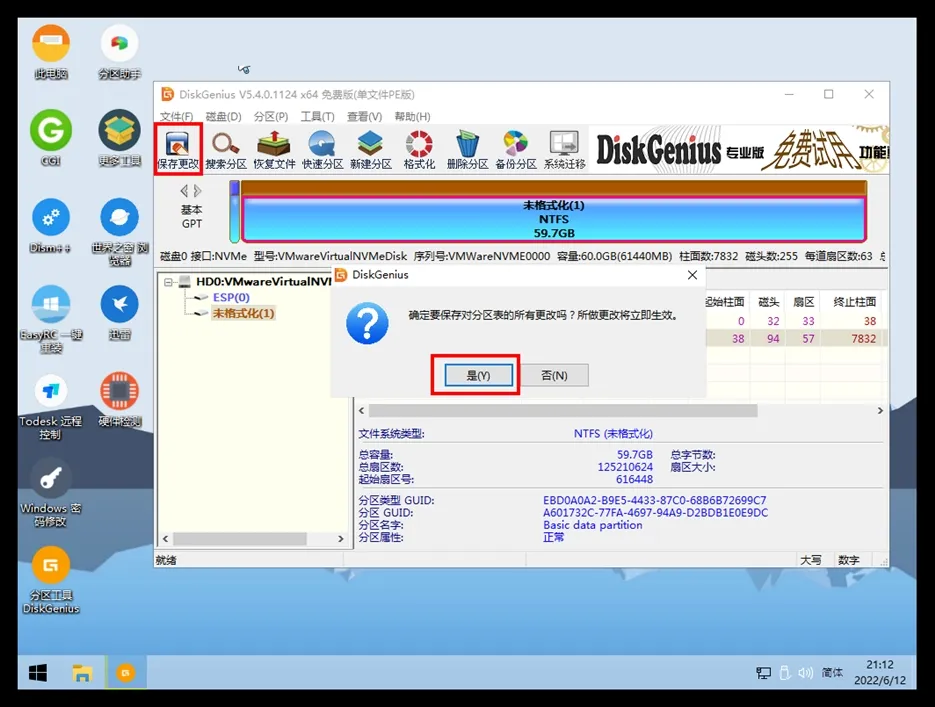The image size is (935, 707).
Task: Click the 删除分区 (Delete Partition) icon
Action: click(x=467, y=149)
